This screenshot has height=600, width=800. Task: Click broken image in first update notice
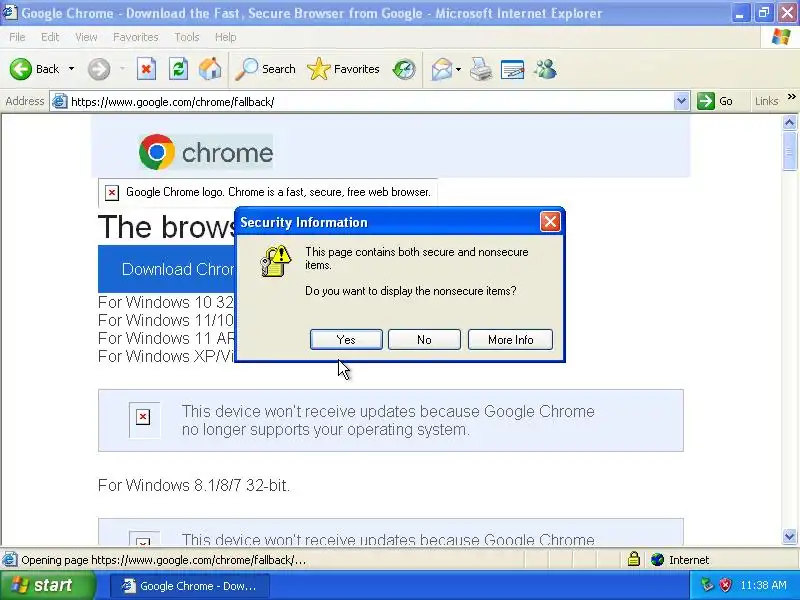click(x=143, y=418)
